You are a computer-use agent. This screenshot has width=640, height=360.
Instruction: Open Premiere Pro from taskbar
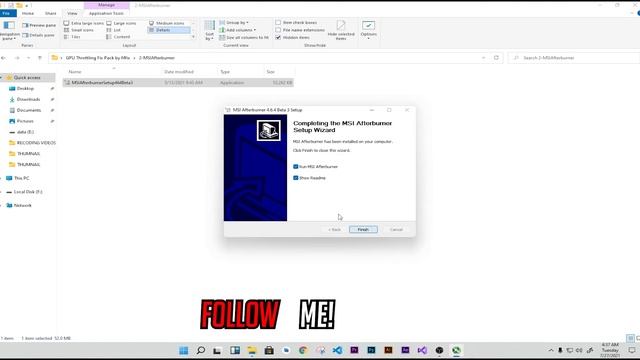pyautogui.click(x=354, y=350)
